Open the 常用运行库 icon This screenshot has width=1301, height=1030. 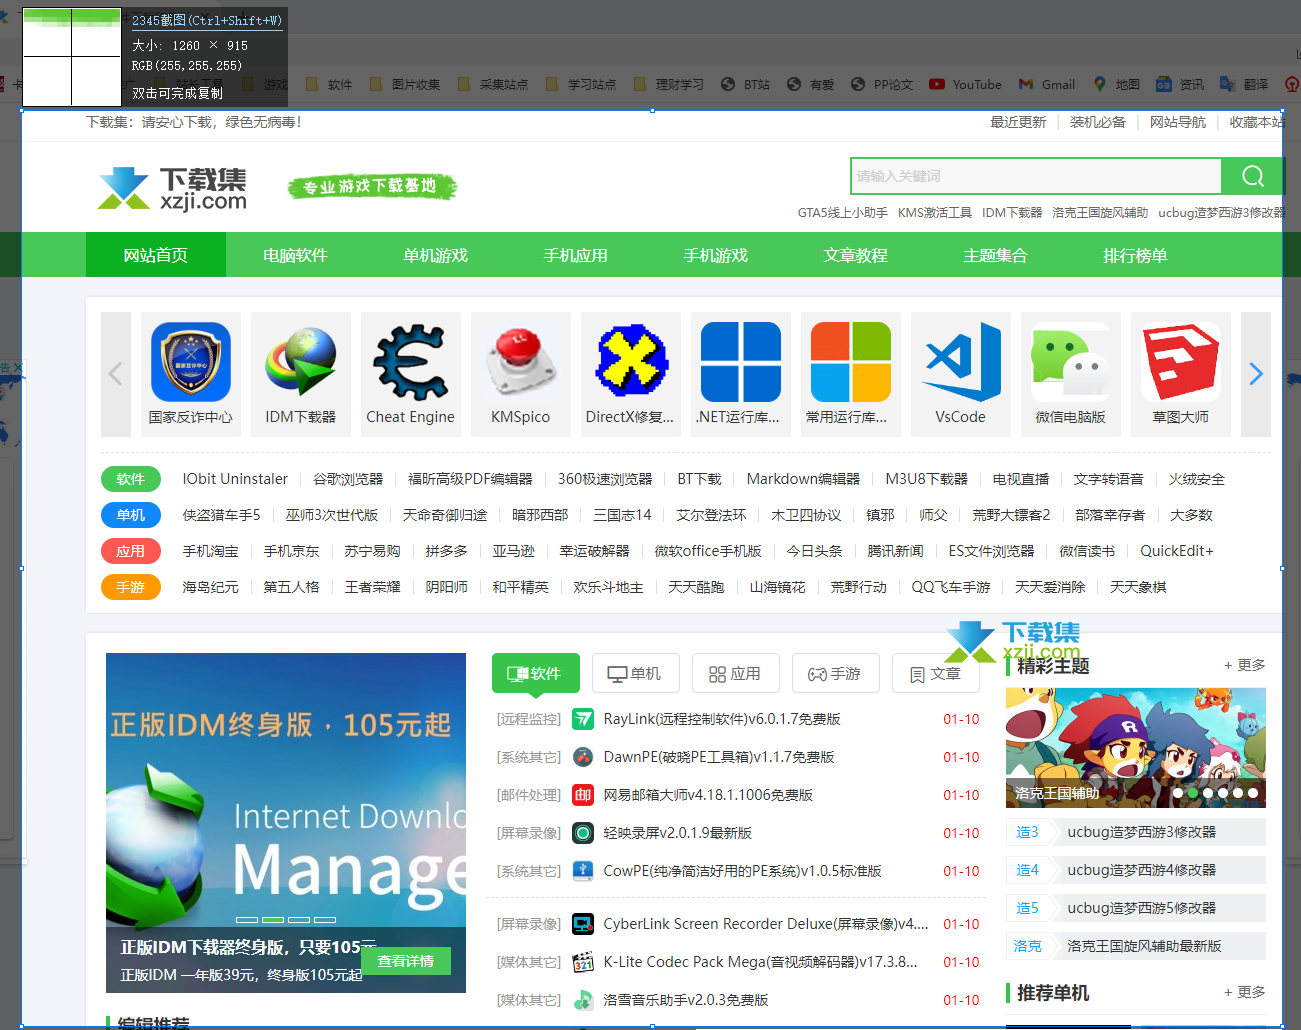(x=851, y=362)
